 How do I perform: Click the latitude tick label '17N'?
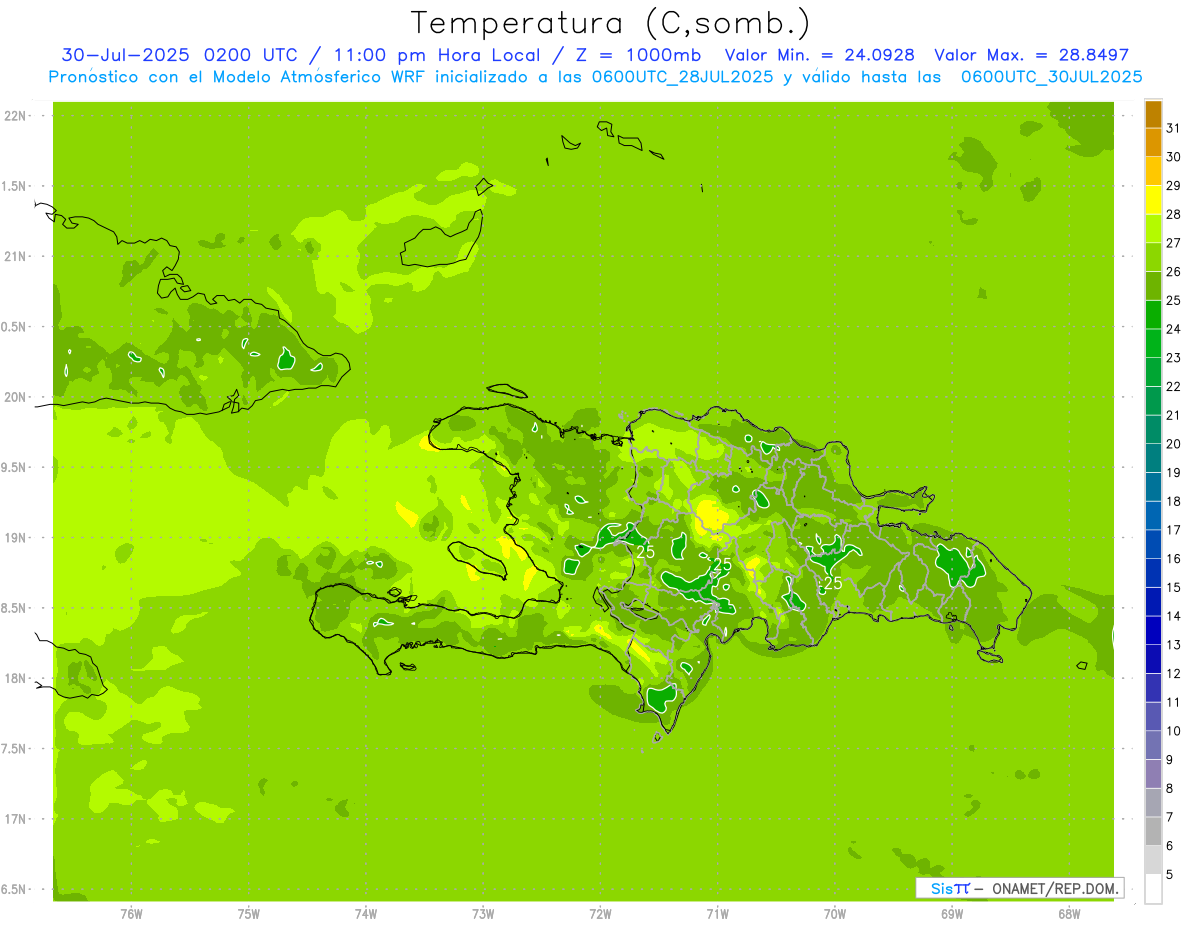tap(16, 819)
